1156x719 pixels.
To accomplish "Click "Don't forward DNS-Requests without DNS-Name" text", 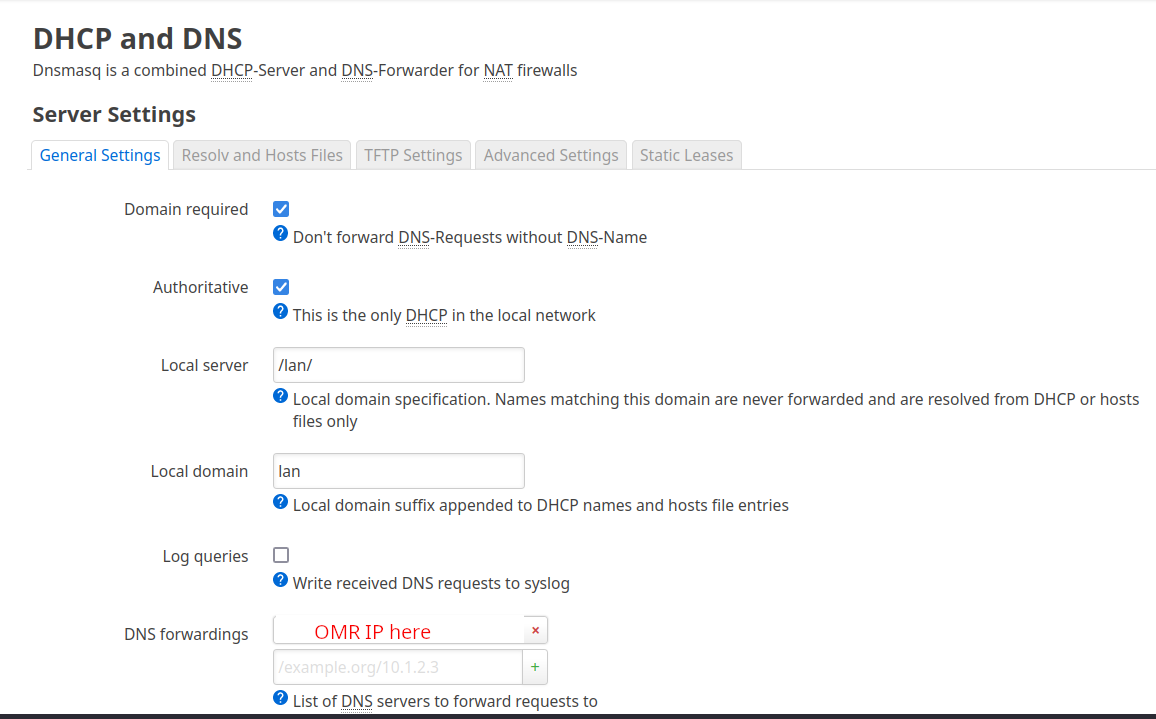I will tap(470, 237).
